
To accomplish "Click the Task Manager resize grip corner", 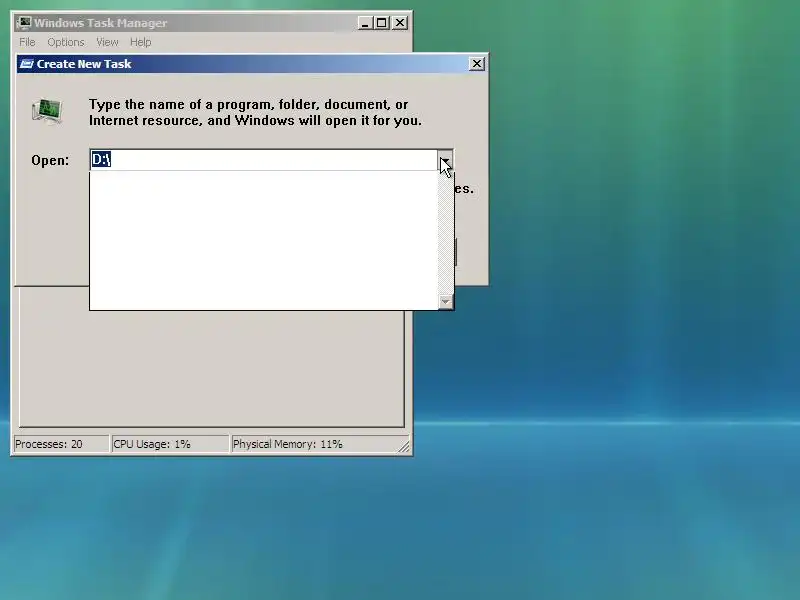I will 404,446.
